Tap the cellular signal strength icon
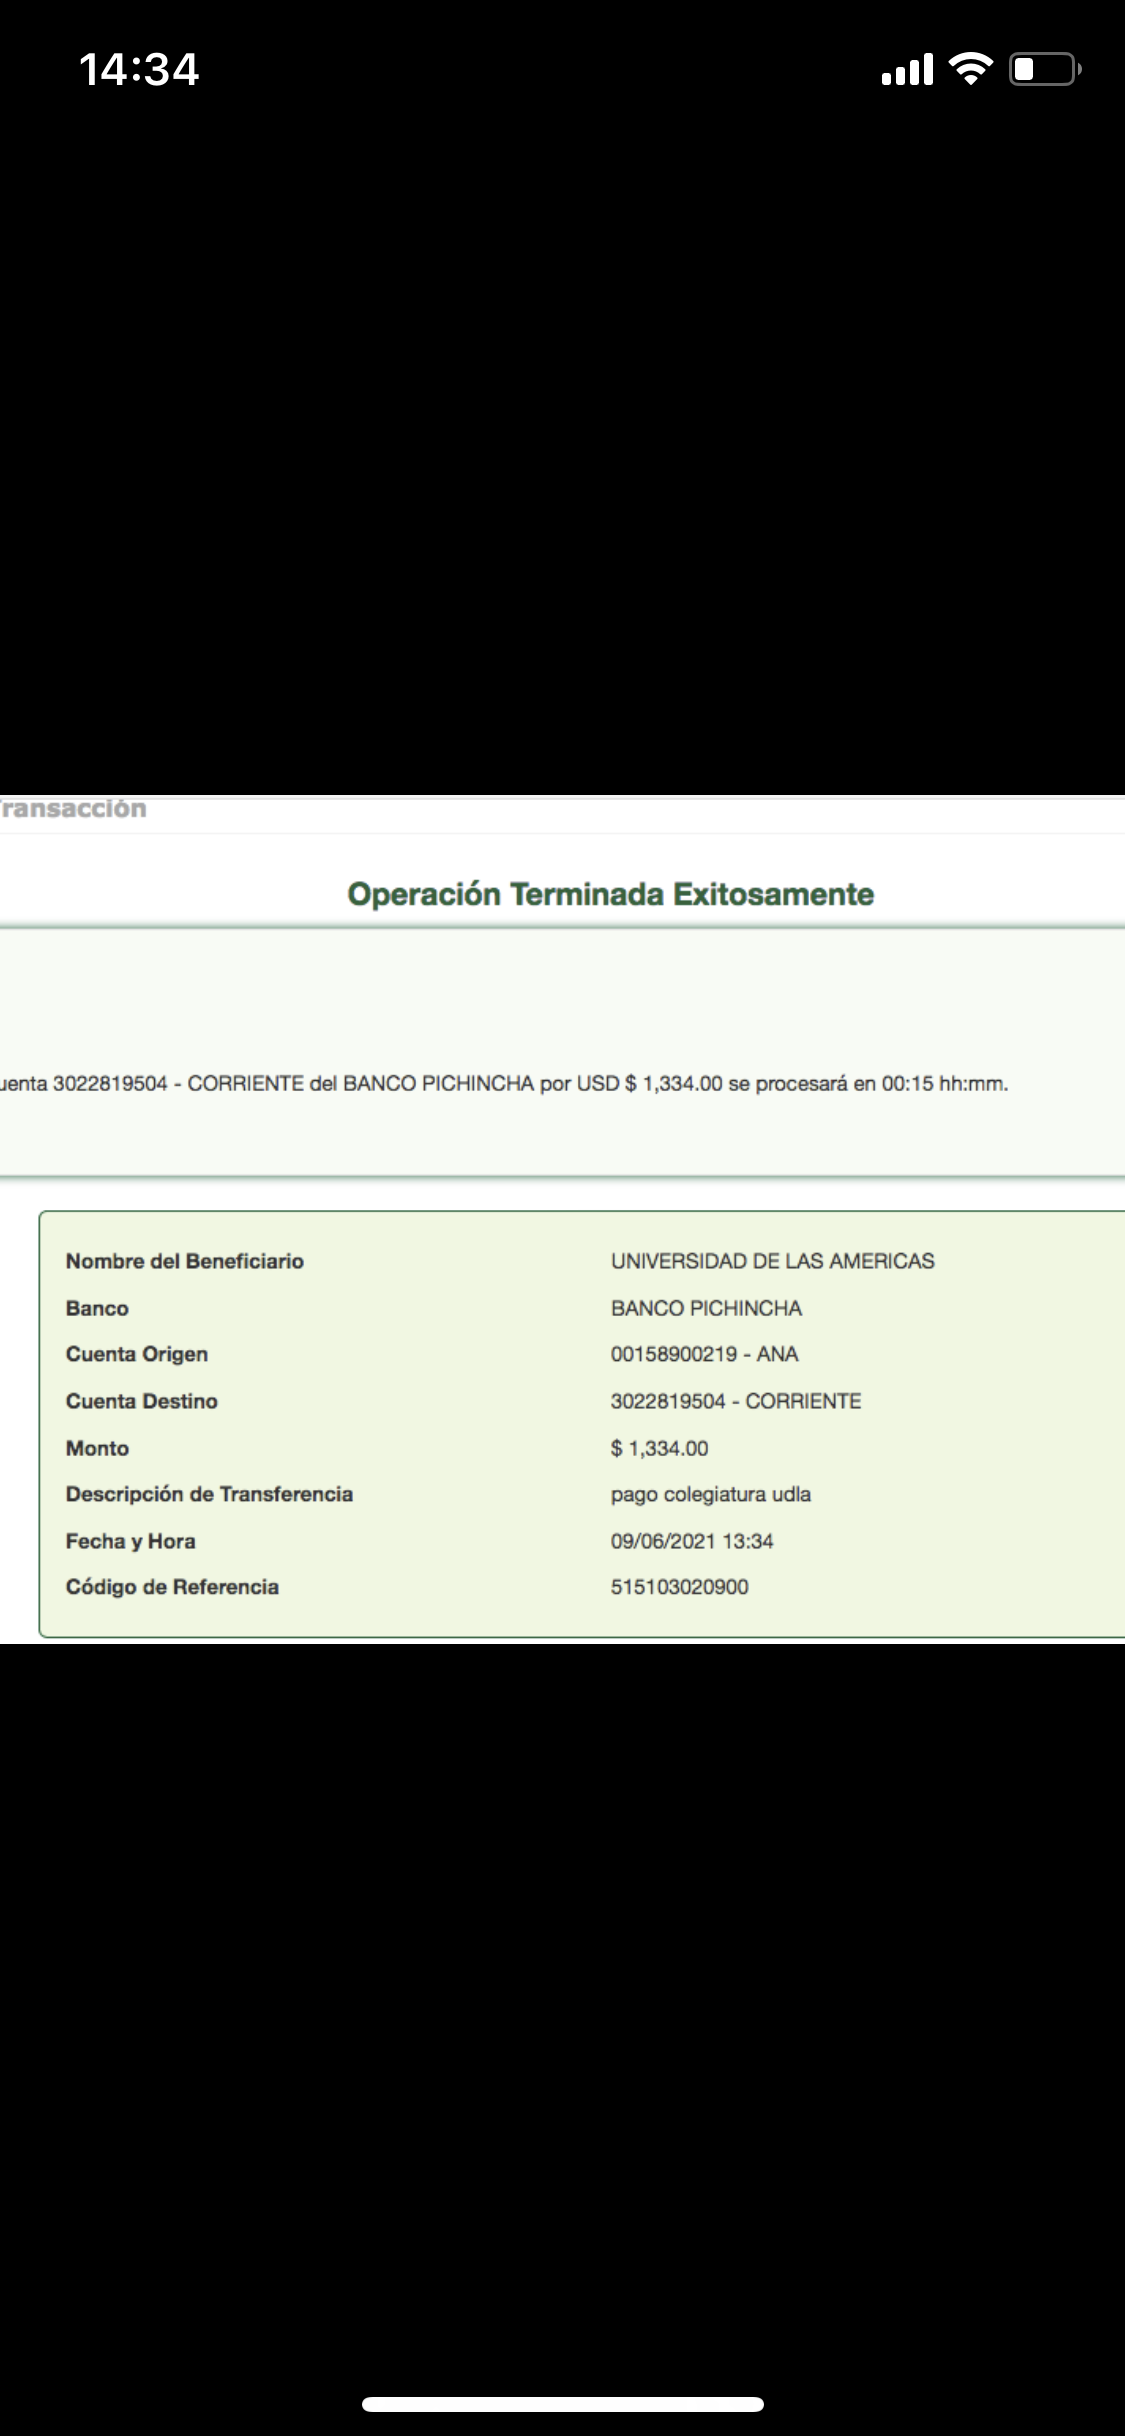This screenshot has width=1125, height=2436. click(906, 70)
